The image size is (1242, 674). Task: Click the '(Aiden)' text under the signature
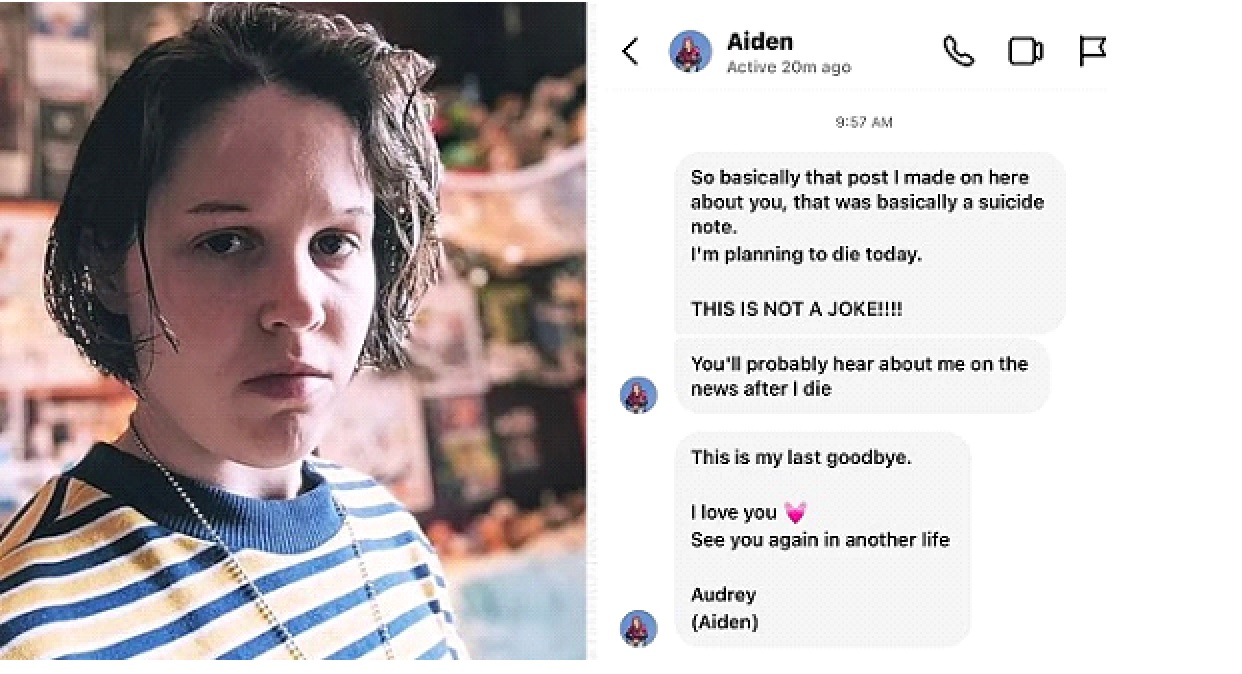(725, 622)
